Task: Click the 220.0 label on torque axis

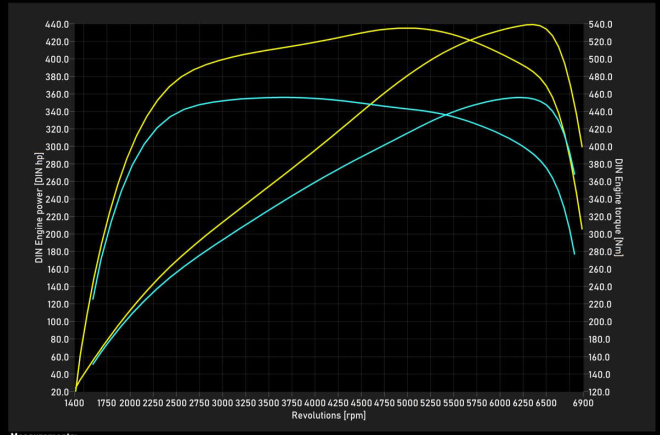Action: pyautogui.click(x=599, y=305)
